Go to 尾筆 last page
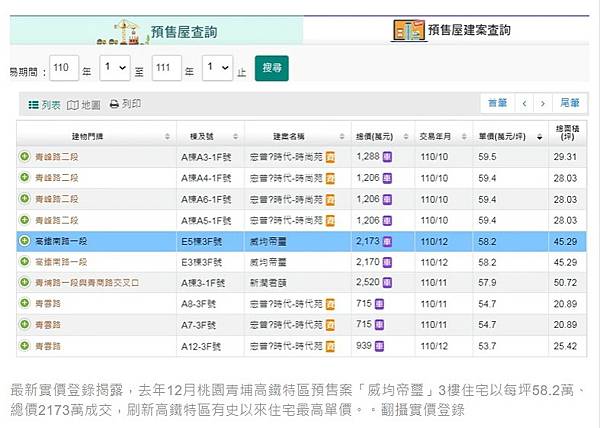The image size is (600, 428). pyautogui.click(x=569, y=103)
